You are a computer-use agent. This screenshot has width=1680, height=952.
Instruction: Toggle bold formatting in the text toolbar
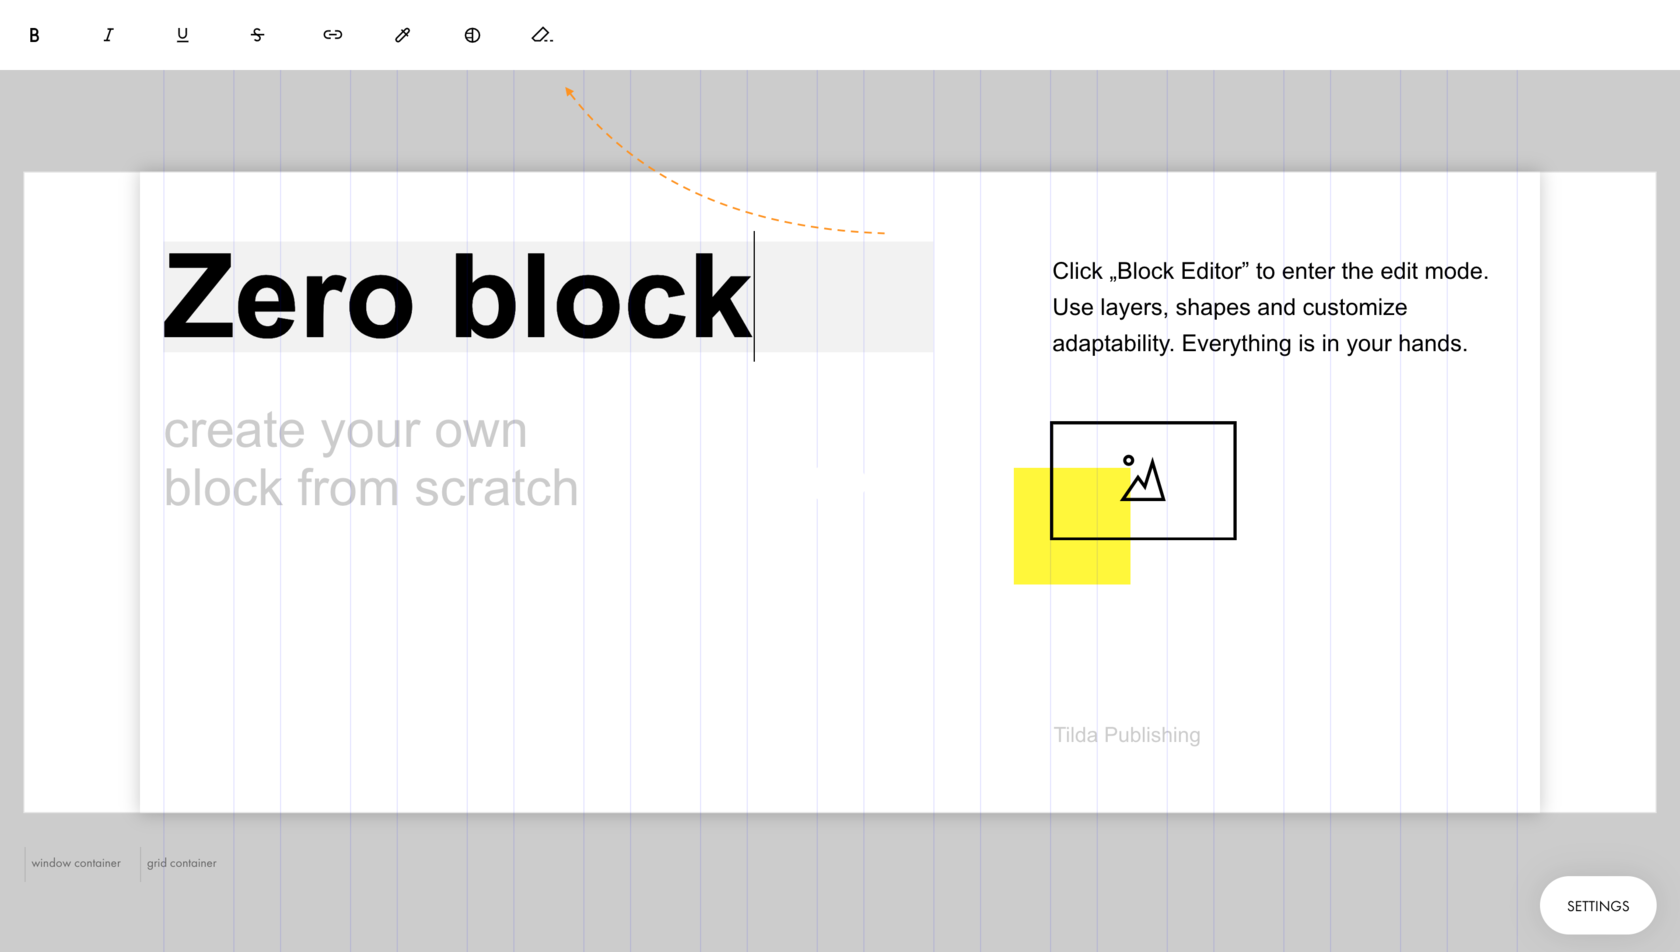pyautogui.click(x=34, y=35)
